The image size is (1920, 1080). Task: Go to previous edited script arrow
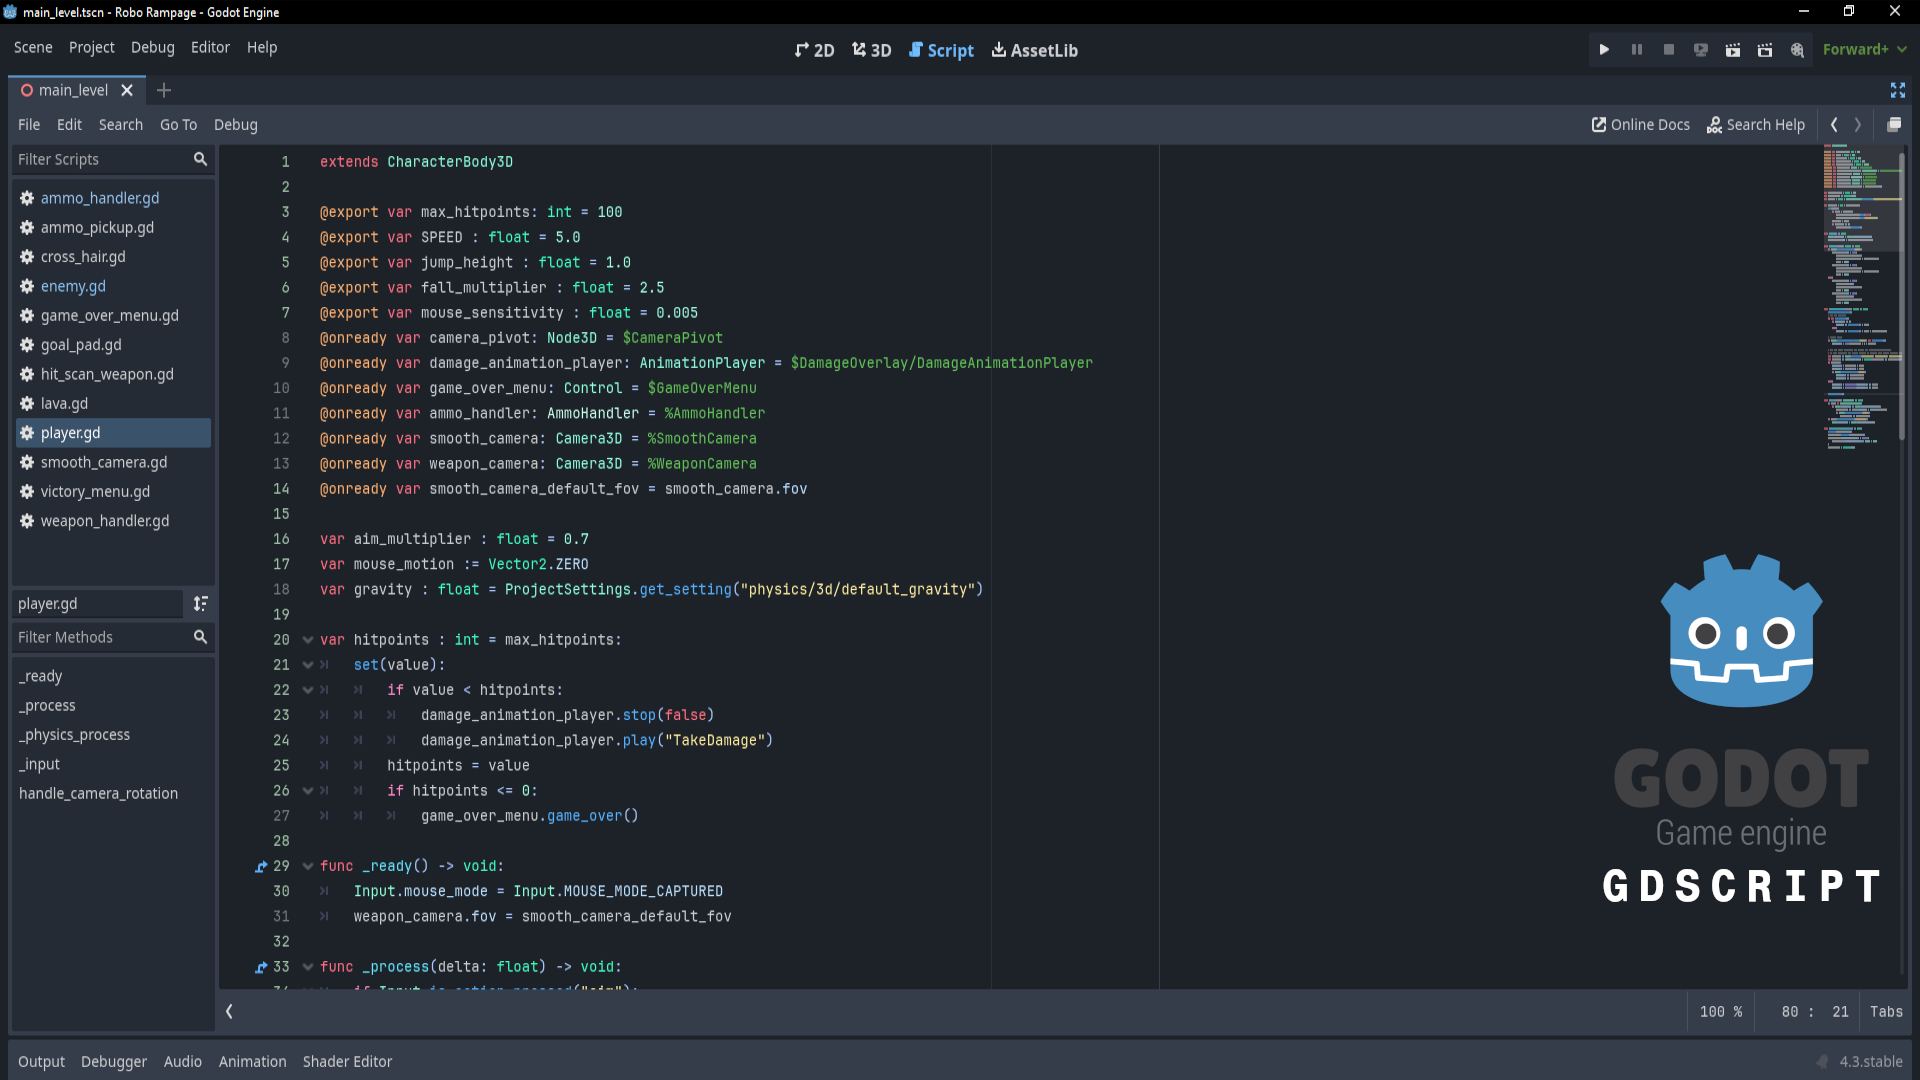coord(1834,125)
